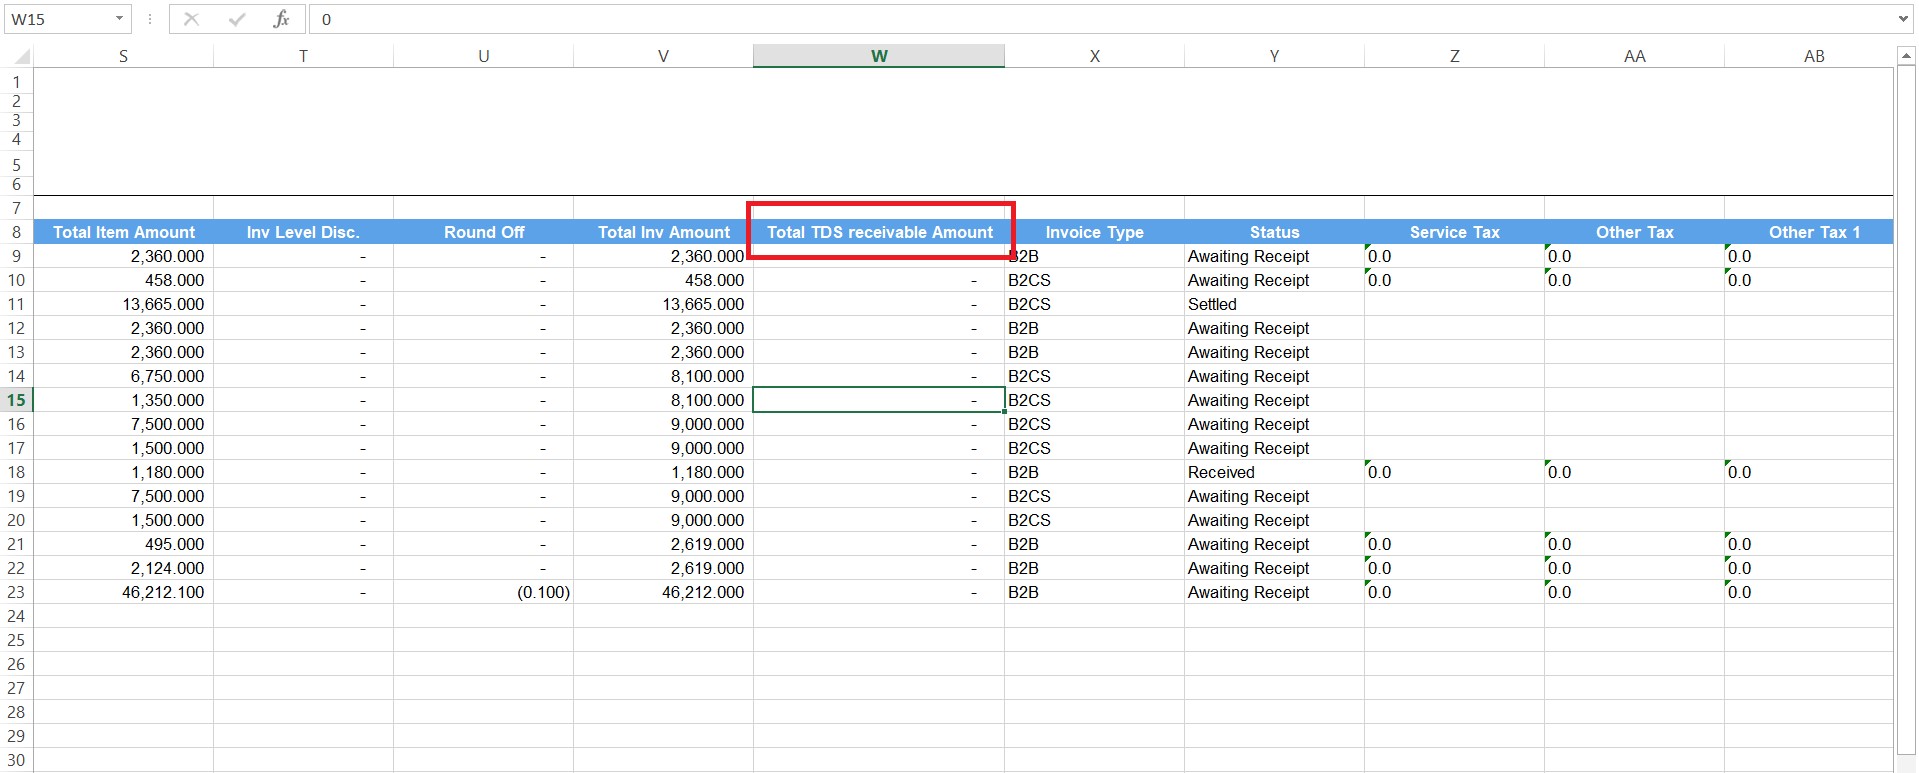Click the Invoice Type header cell
The height and width of the screenshot is (773, 1919).
(1094, 232)
